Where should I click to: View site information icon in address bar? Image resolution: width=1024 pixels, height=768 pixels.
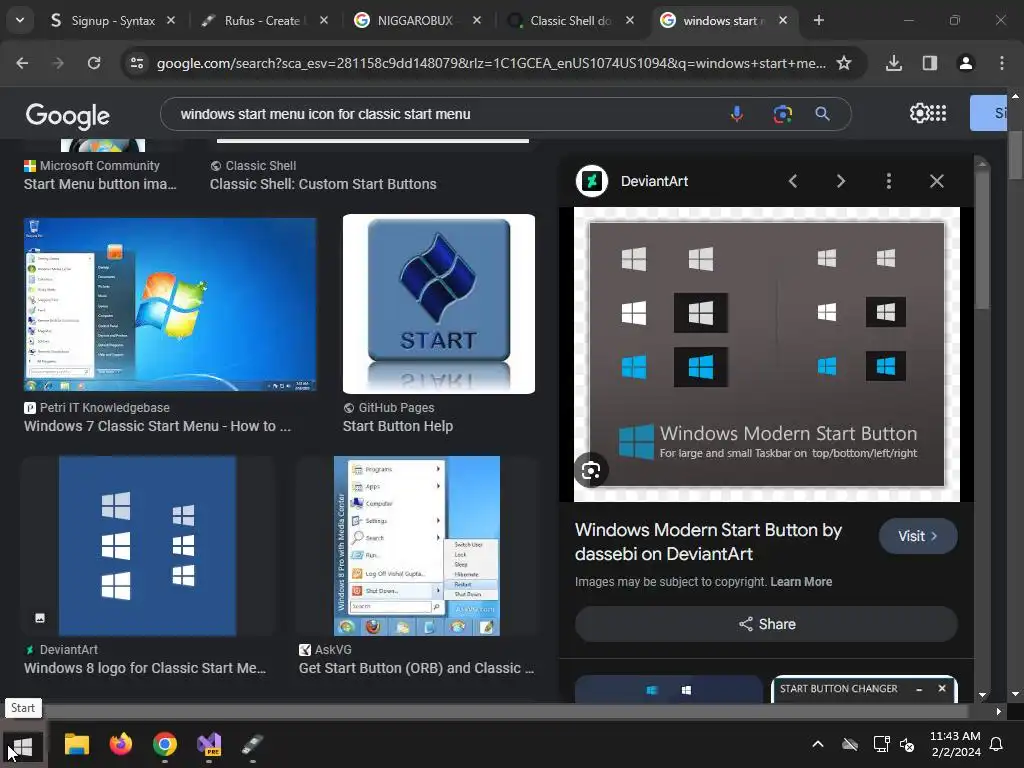coord(137,63)
